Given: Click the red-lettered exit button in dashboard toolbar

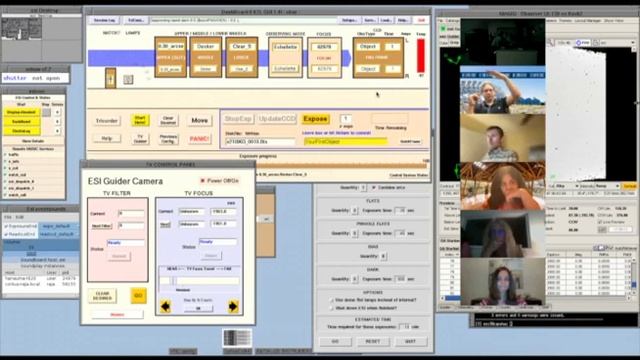Looking at the screenshot, I should pos(421,20).
